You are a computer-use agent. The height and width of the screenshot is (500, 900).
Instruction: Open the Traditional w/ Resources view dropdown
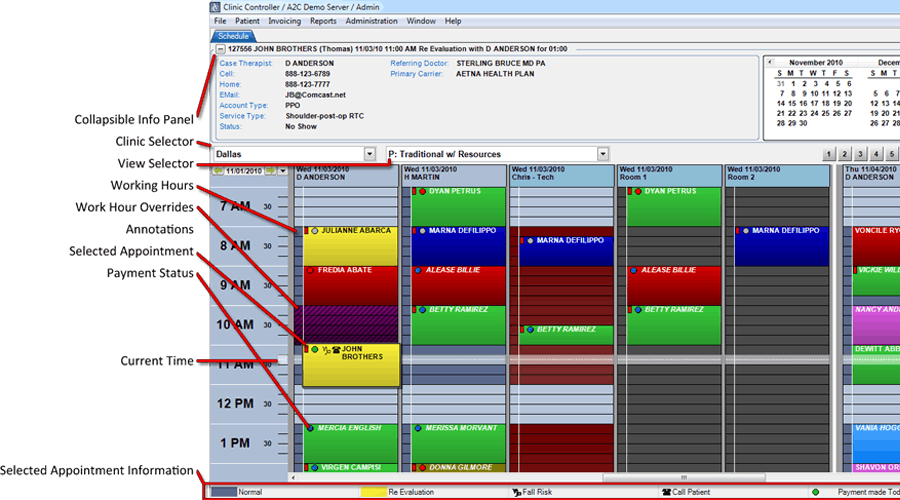click(x=603, y=154)
